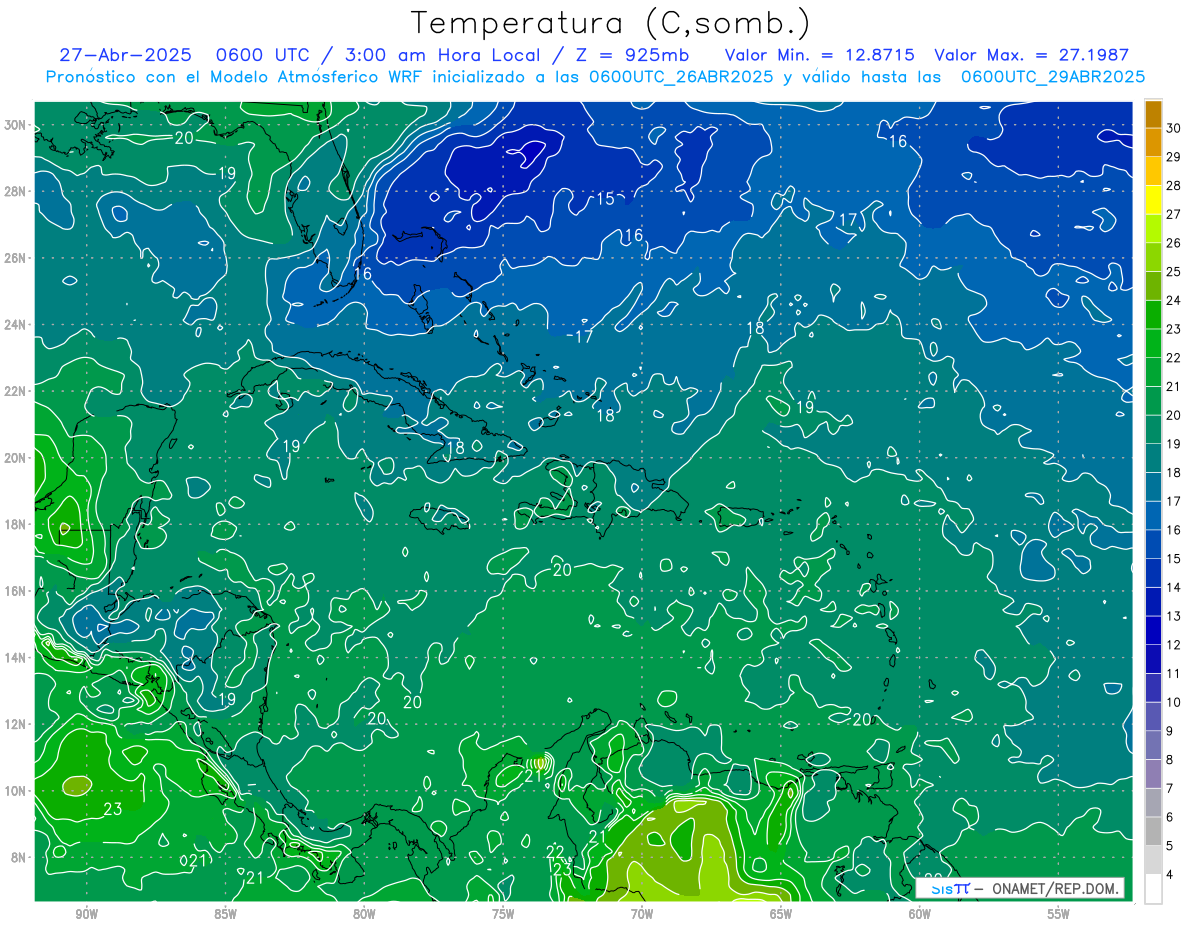
Task: Click the "16N" latitude label
Action: point(17,591)
